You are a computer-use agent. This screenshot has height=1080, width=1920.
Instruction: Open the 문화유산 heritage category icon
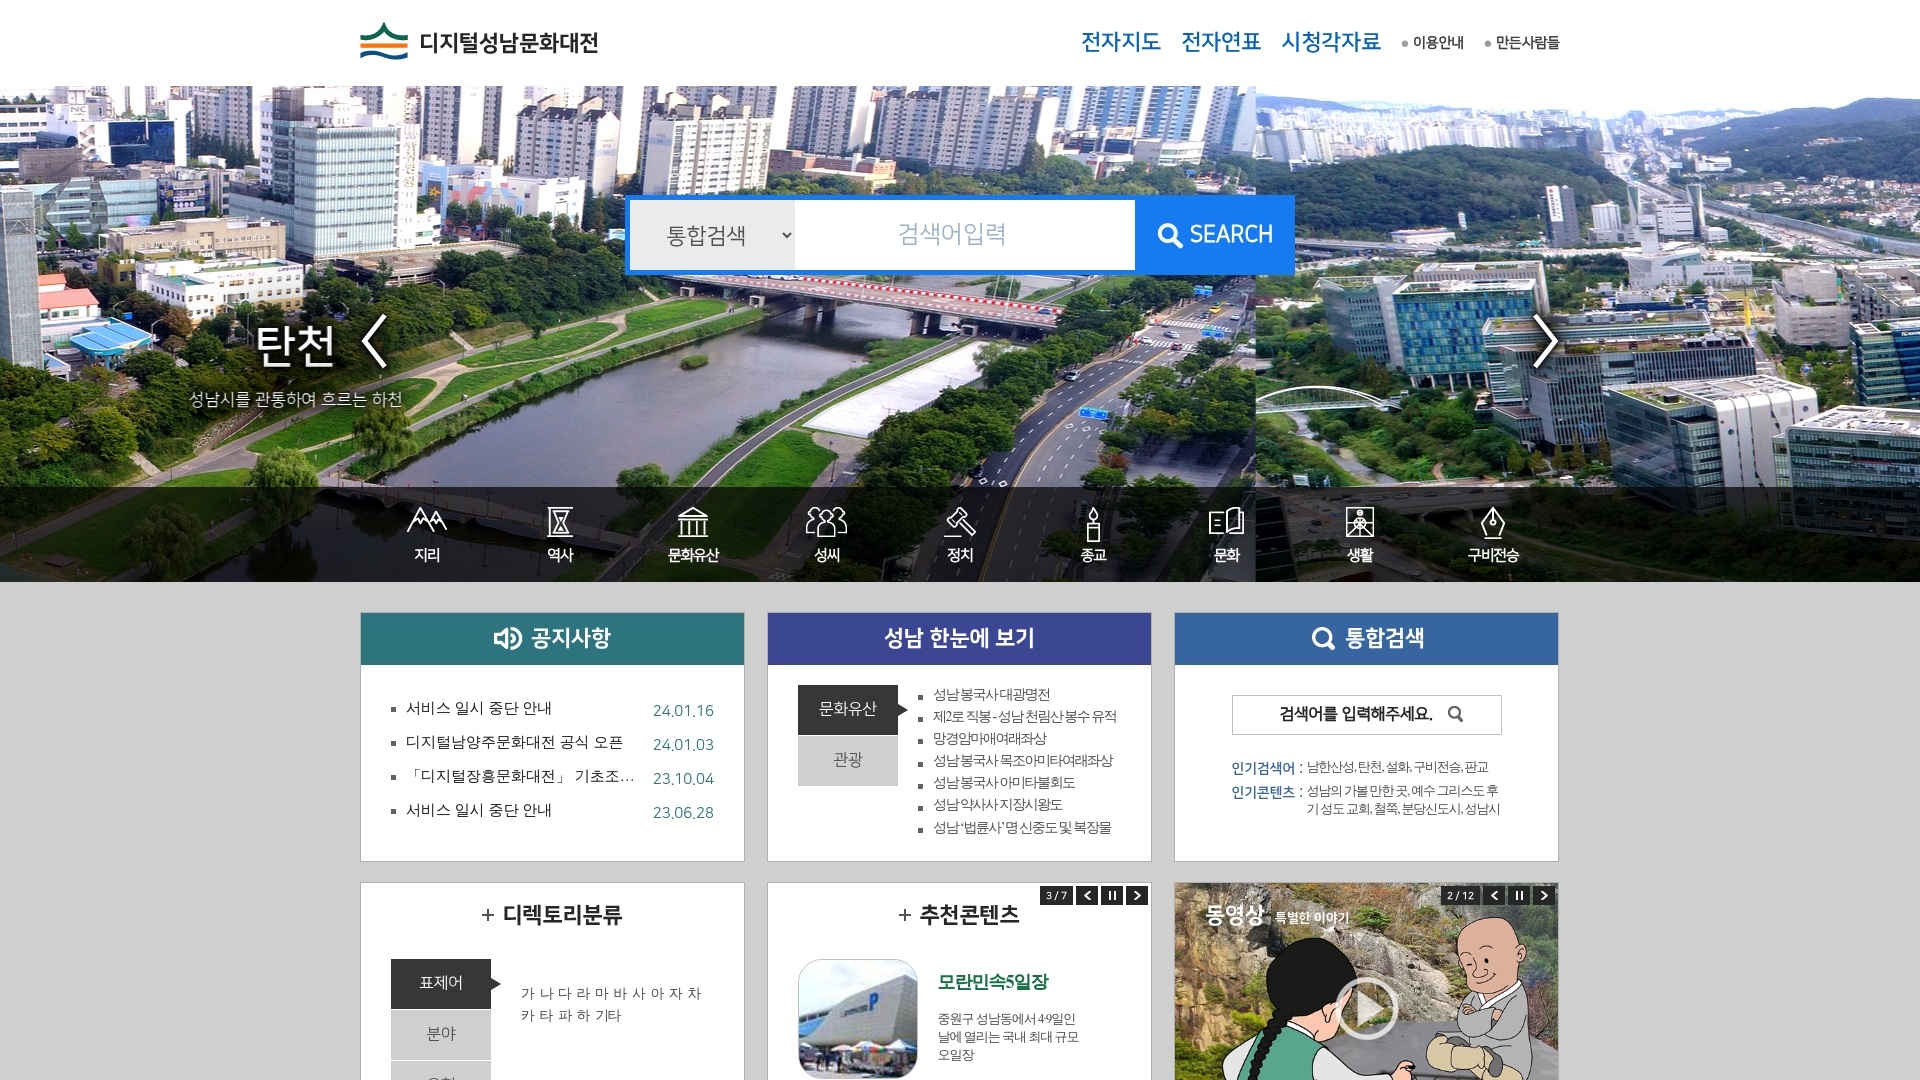pos(693,535)
